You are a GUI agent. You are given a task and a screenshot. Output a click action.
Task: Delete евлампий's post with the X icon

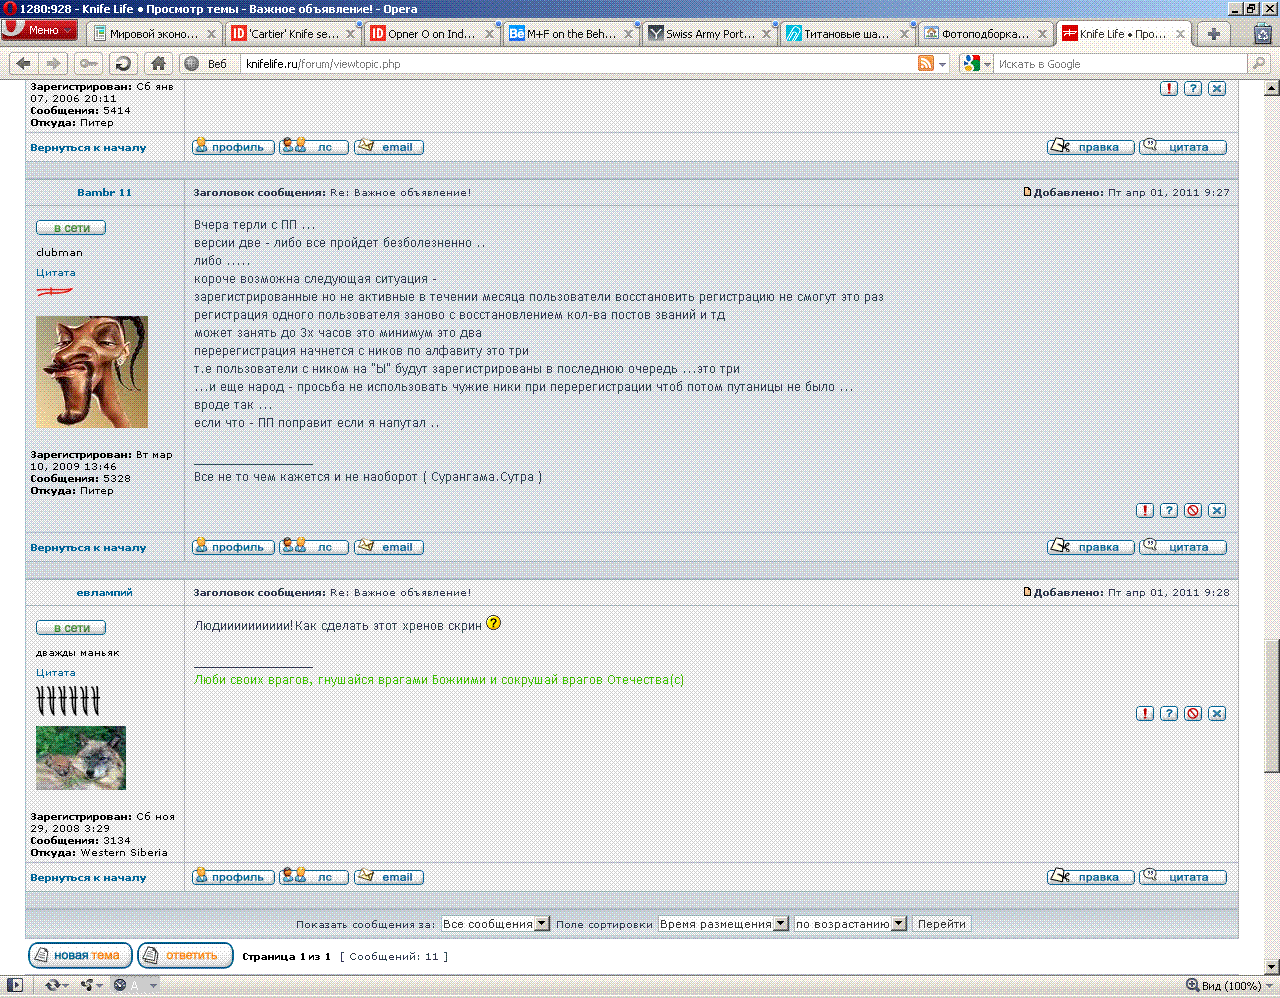click(1217, 713)
